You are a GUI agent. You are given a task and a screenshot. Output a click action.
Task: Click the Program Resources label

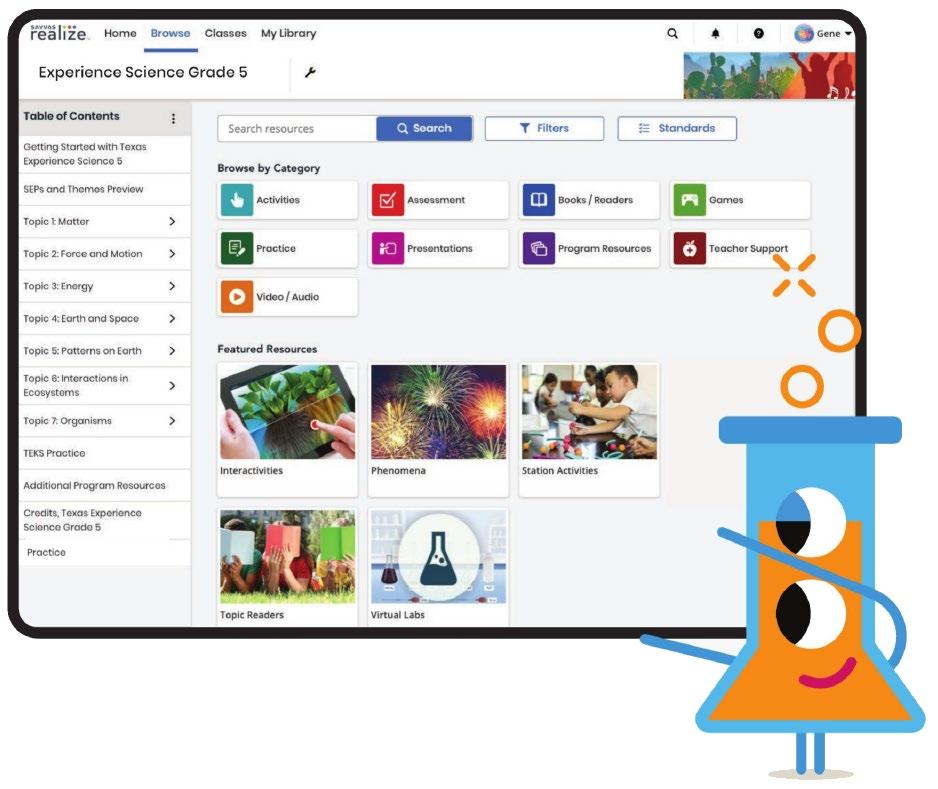click(604, 249)
